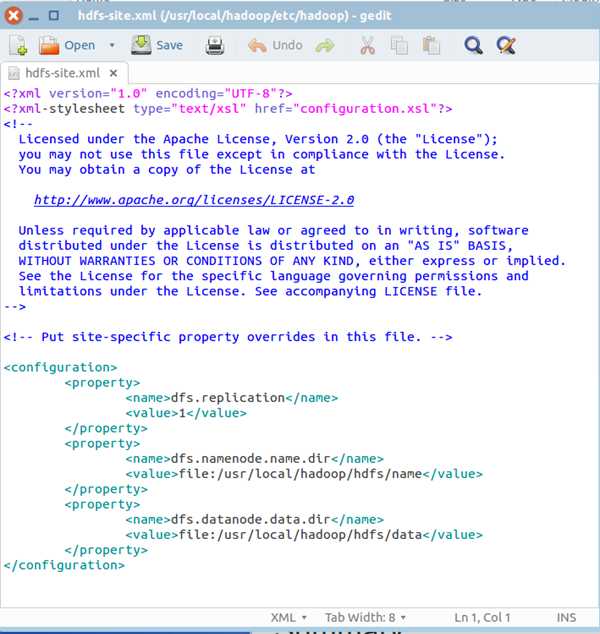600x634 pixels.
Task: Save the hdfs-site.xml file
Action: (157, 45)
